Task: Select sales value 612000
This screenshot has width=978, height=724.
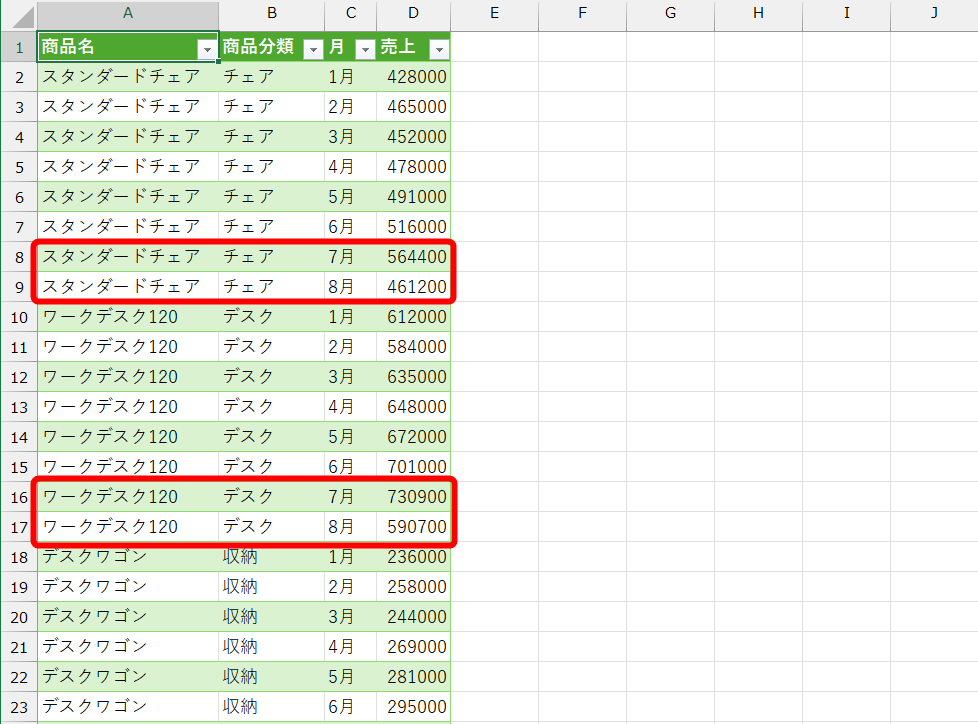Action: (x=414, y=317)
